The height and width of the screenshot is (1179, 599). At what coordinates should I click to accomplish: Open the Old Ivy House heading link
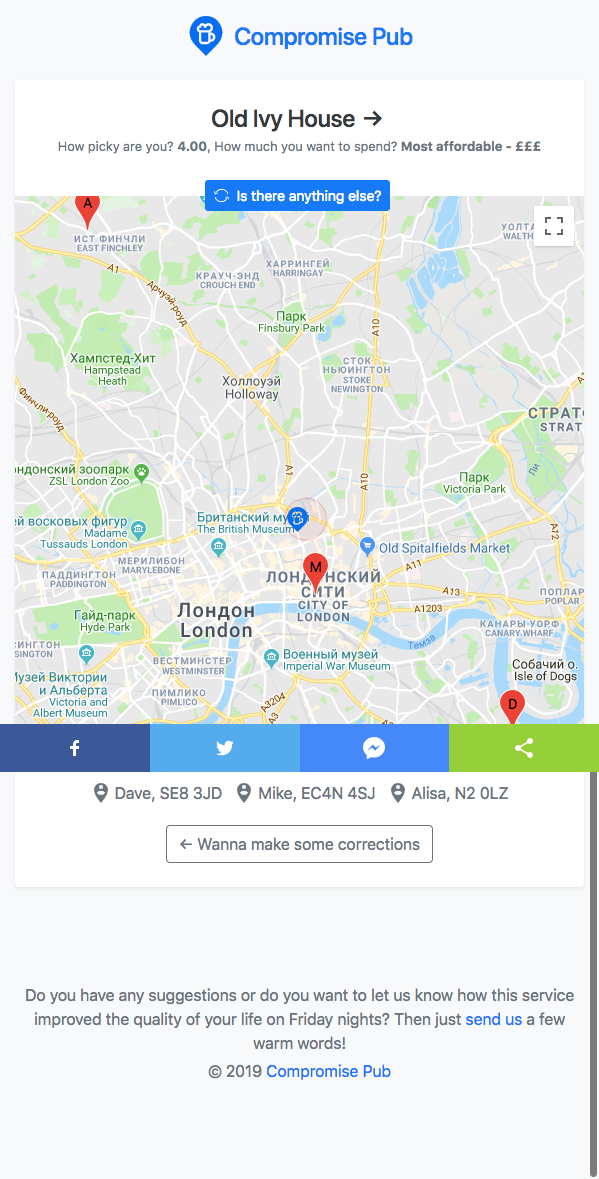297,119
